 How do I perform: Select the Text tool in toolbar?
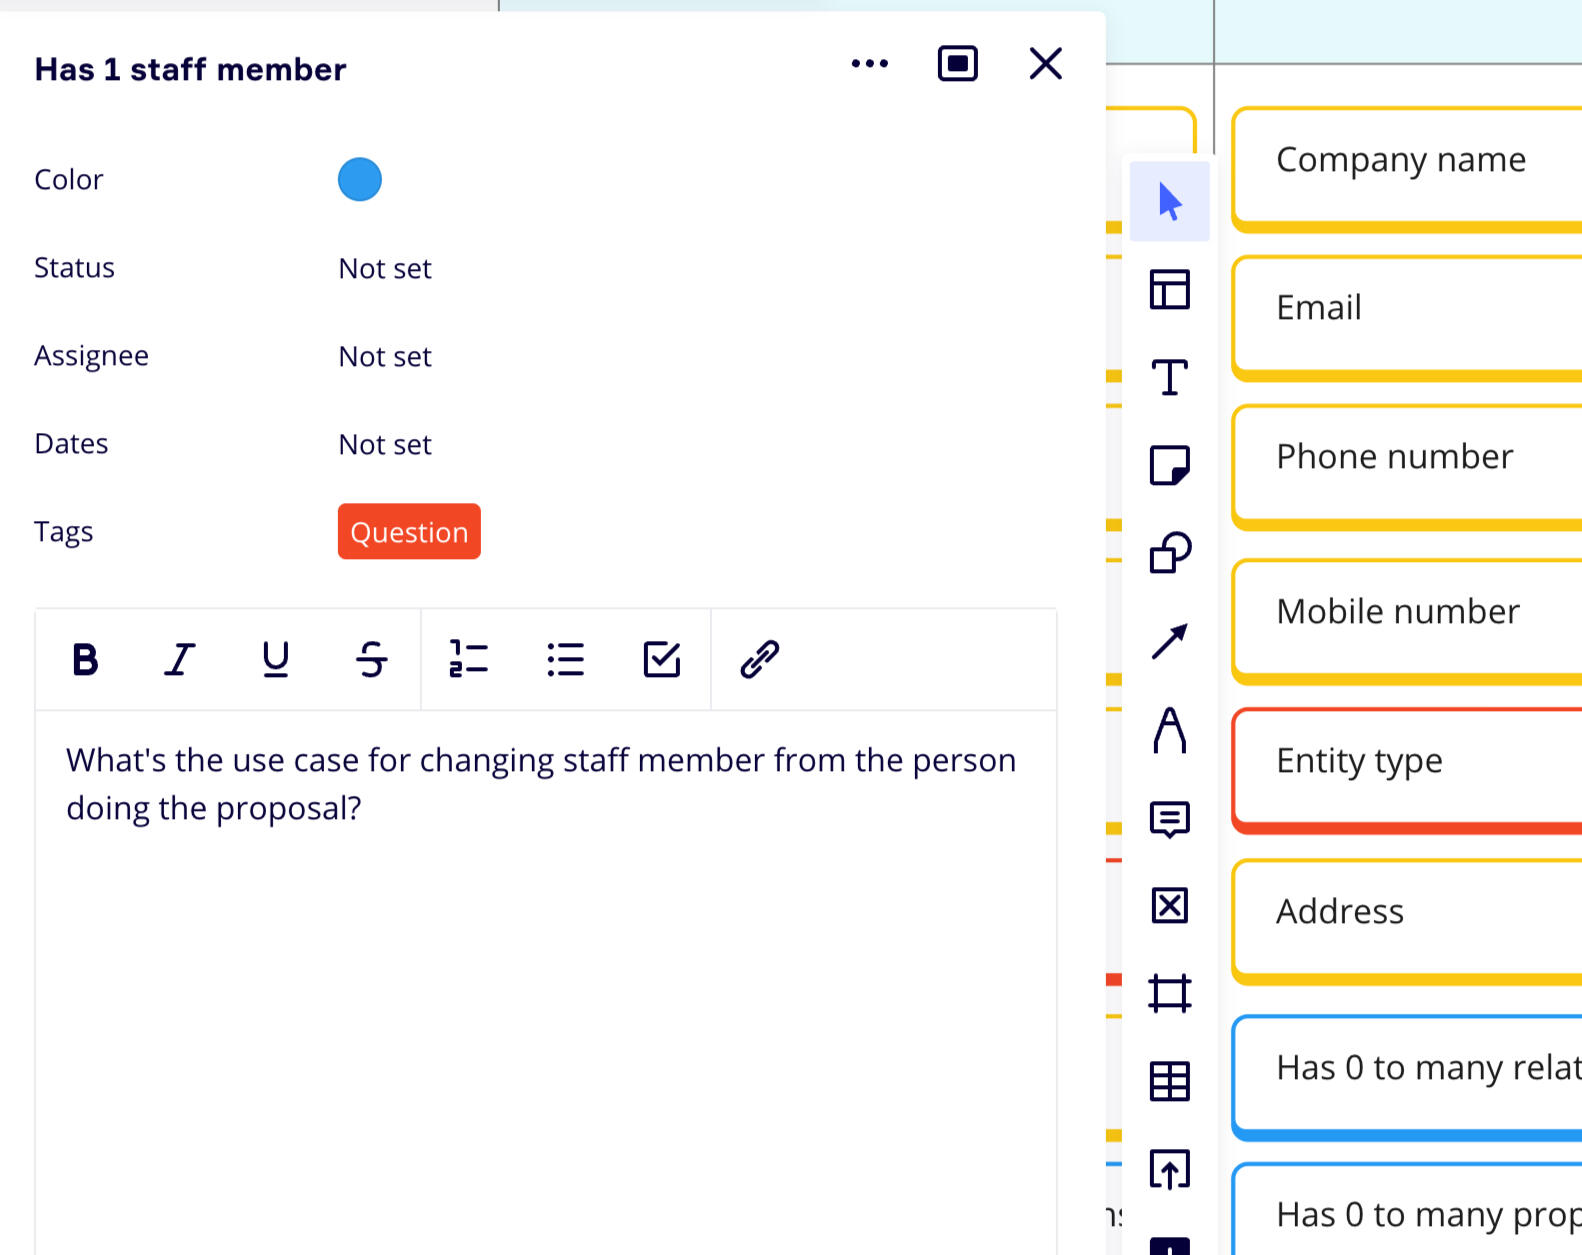point(1169,377)
